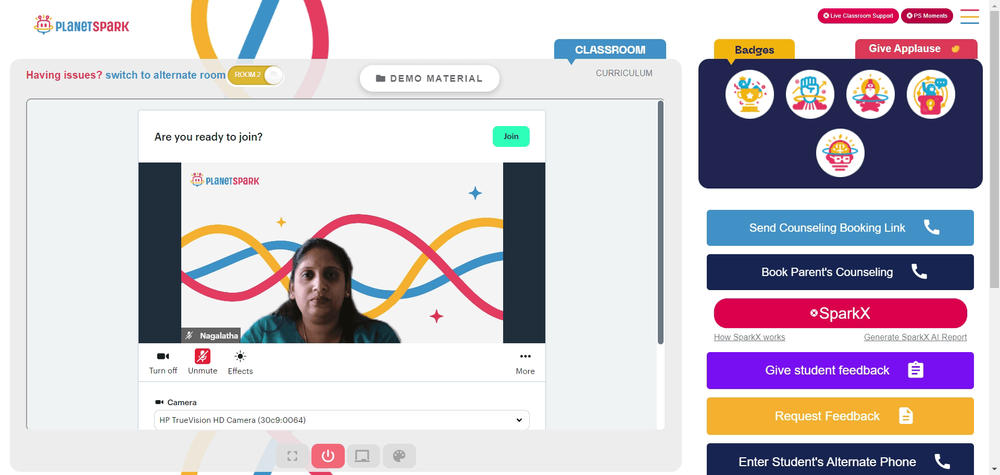
Task: Choose the brain glasses badge icon
Action: point(840,153)
